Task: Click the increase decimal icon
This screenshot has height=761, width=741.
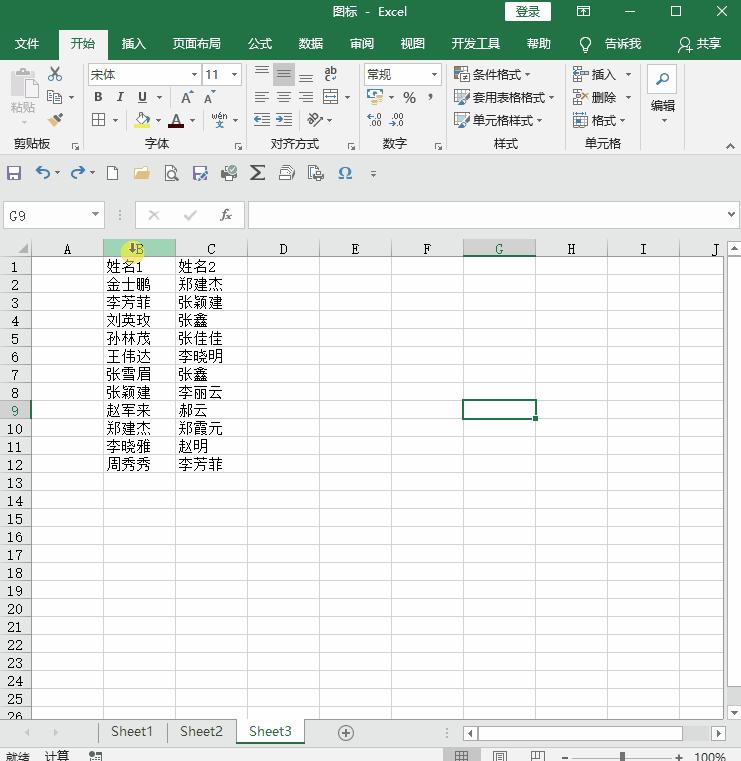Action: point(374,120)
